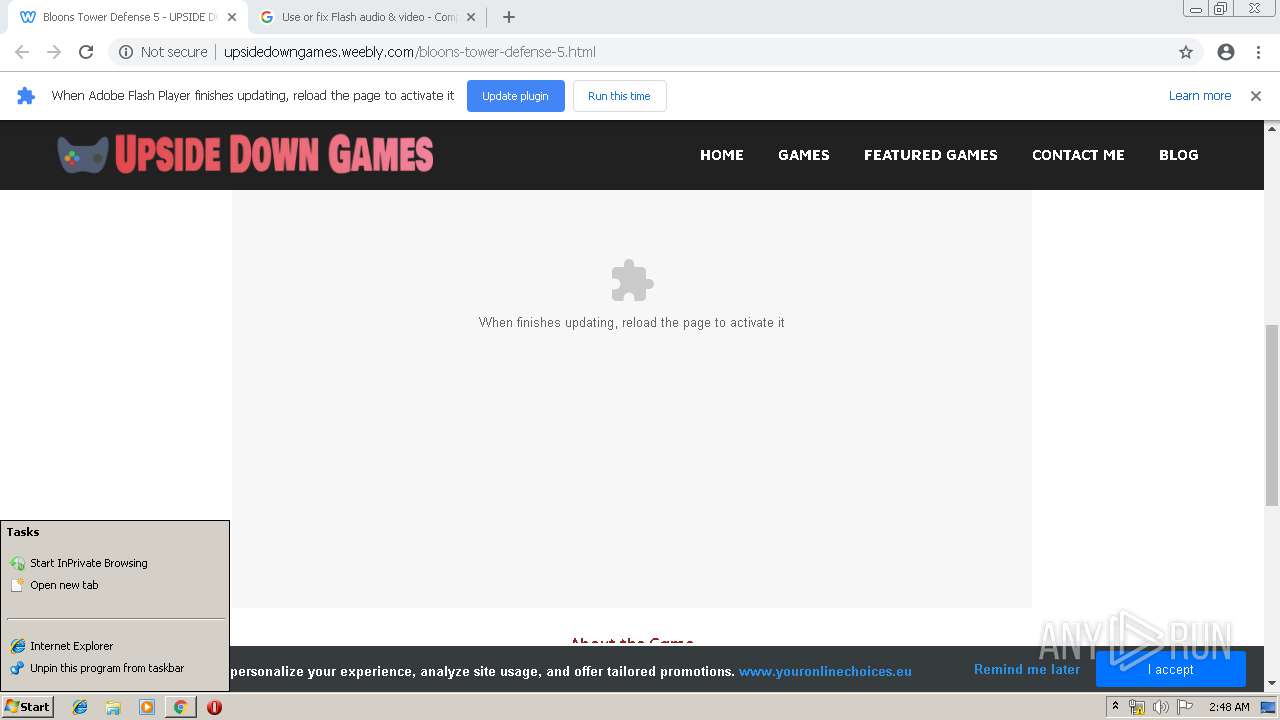Click scrollbar down arrow
The image size is (1280, 720).
1272,683
